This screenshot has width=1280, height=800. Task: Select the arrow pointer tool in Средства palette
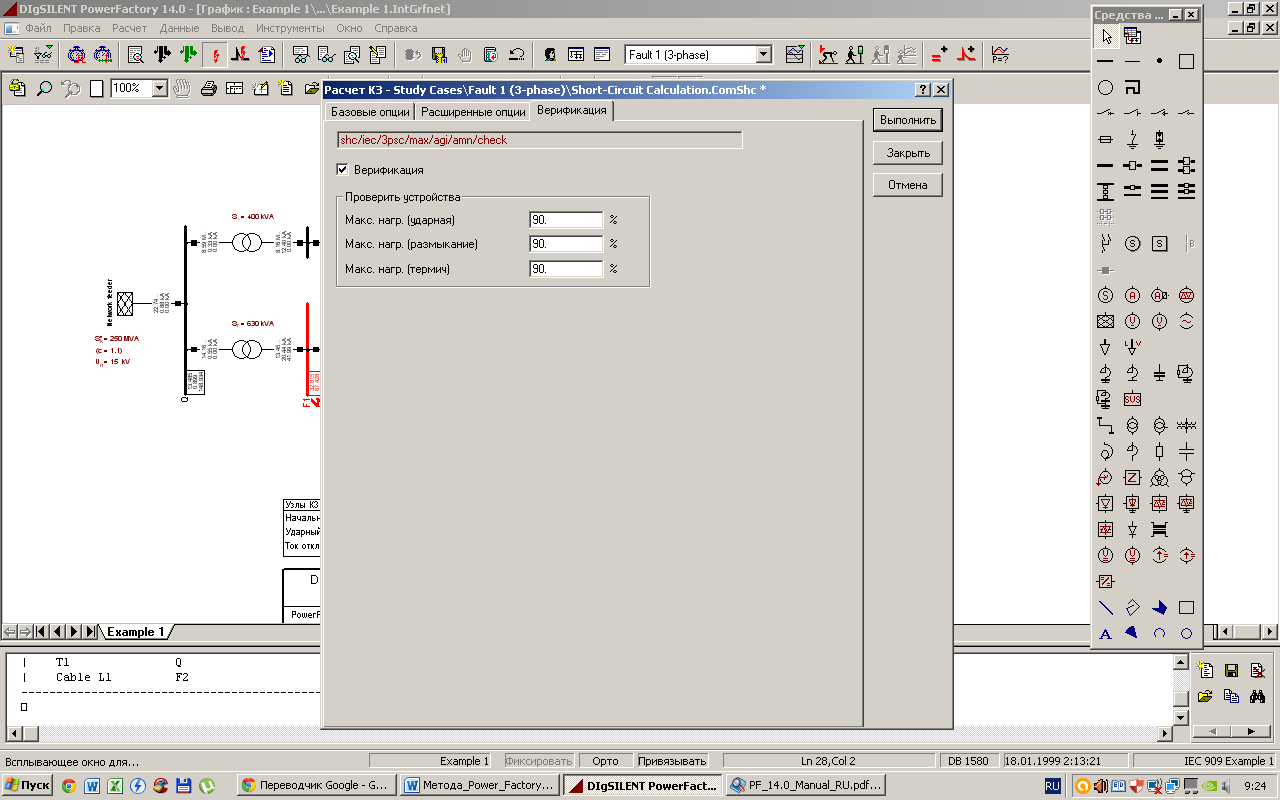(x=1105, y=36)
